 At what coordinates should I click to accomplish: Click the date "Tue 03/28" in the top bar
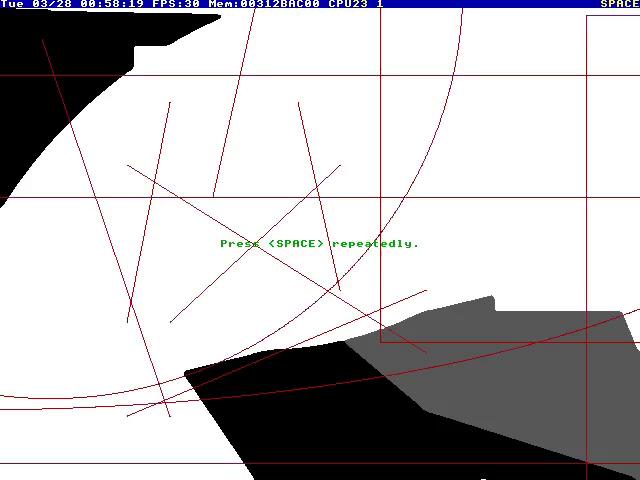36,4
